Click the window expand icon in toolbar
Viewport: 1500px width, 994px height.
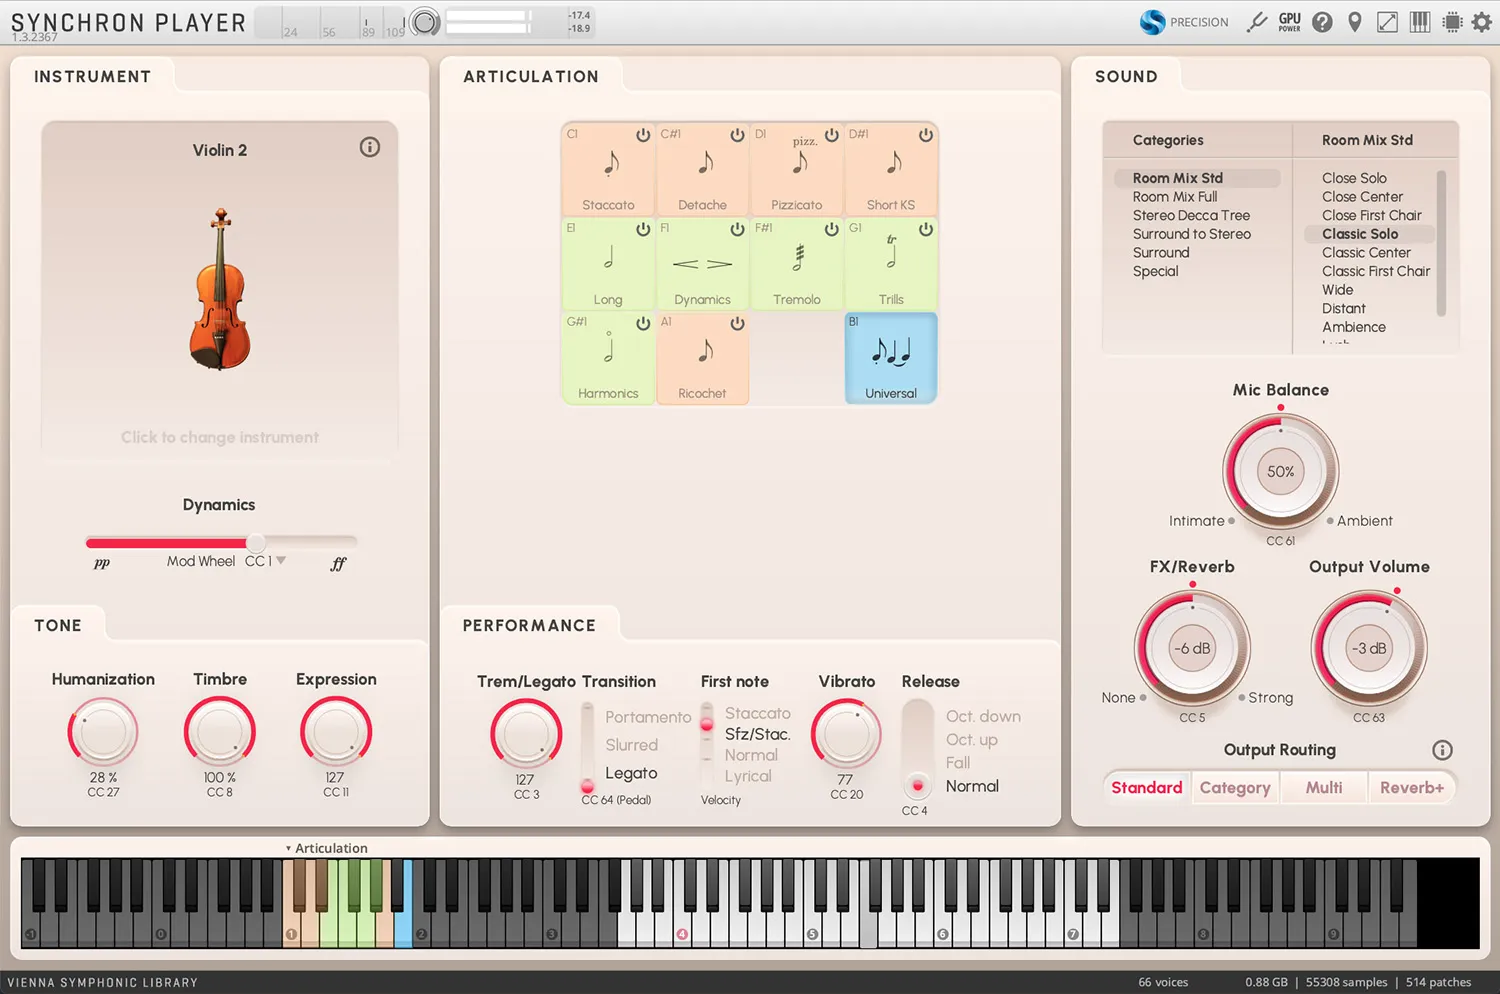[x=1387, y=22]
